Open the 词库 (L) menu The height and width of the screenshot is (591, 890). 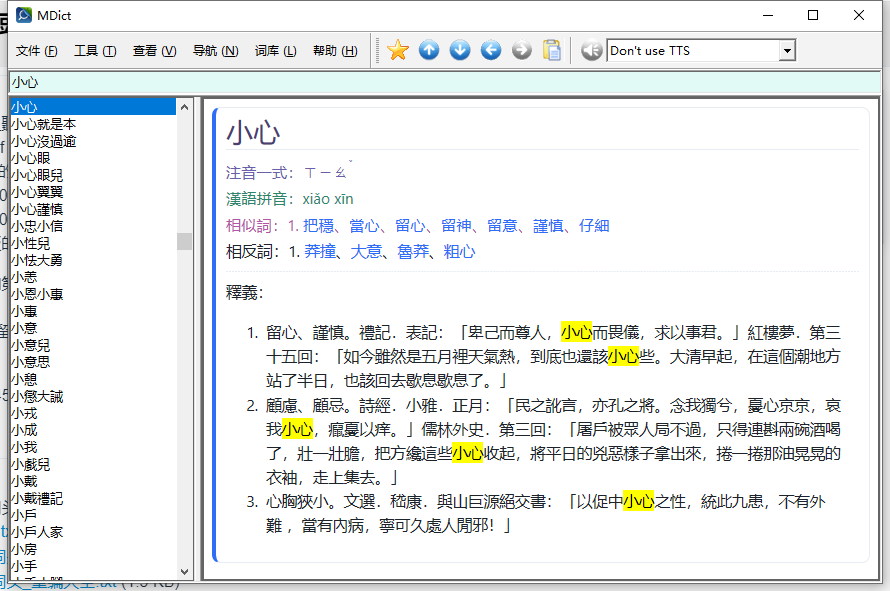click(275, 51)
